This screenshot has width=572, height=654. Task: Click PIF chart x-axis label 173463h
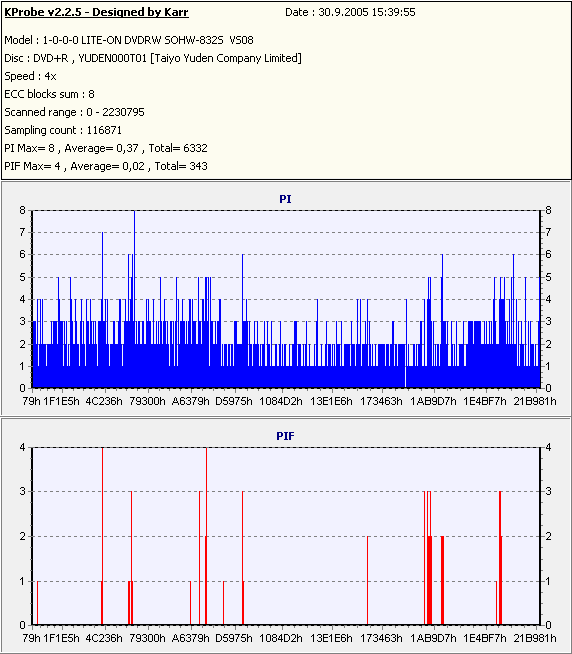point(381,638)
